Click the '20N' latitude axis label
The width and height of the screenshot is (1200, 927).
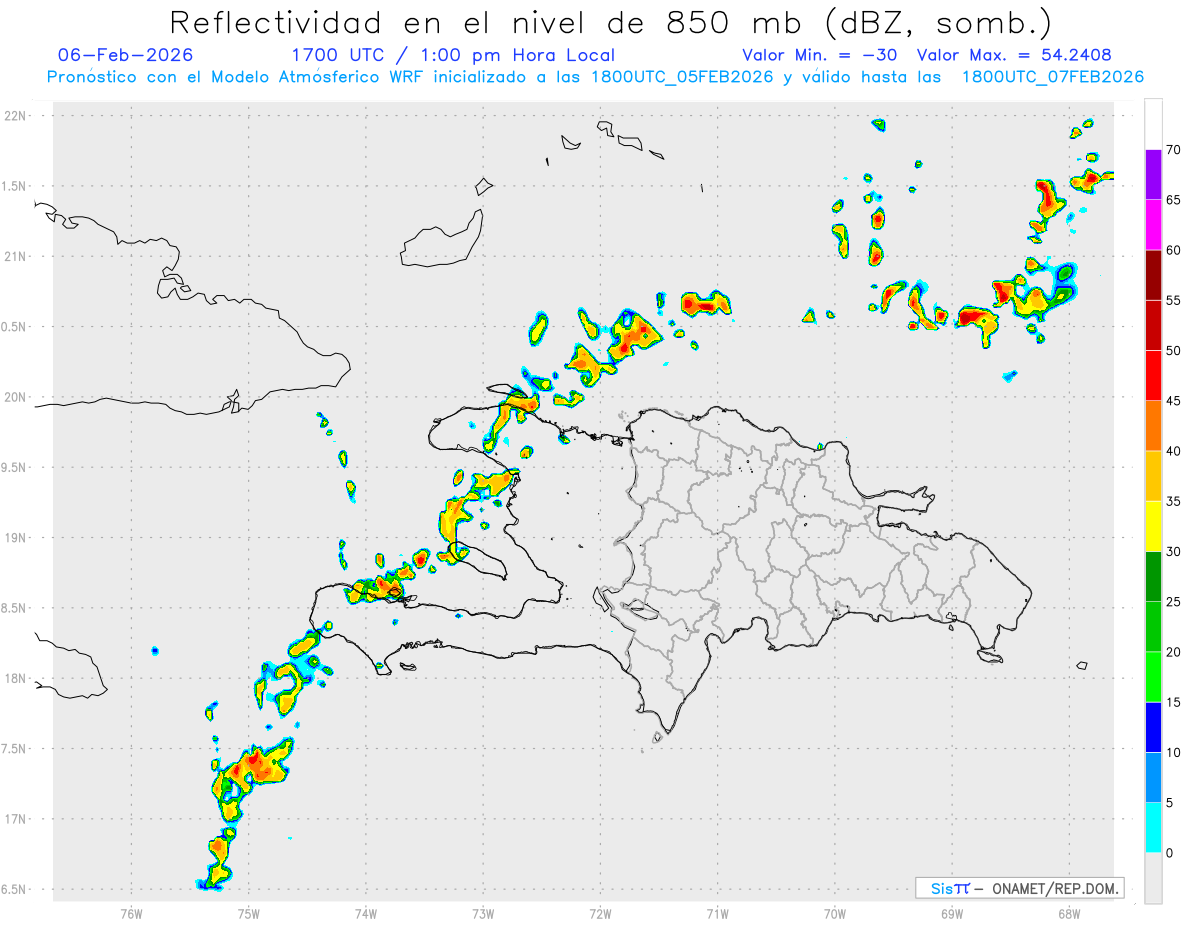[16, 397]
